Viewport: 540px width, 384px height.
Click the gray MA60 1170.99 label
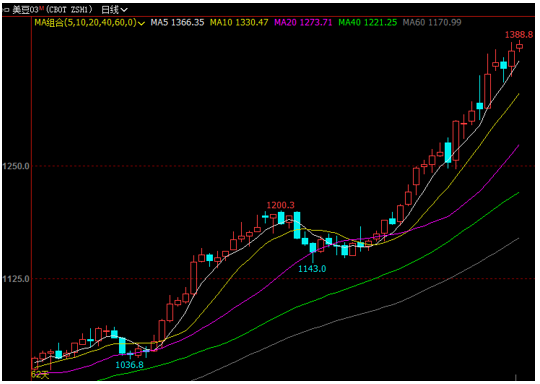(x=432, y=23)
